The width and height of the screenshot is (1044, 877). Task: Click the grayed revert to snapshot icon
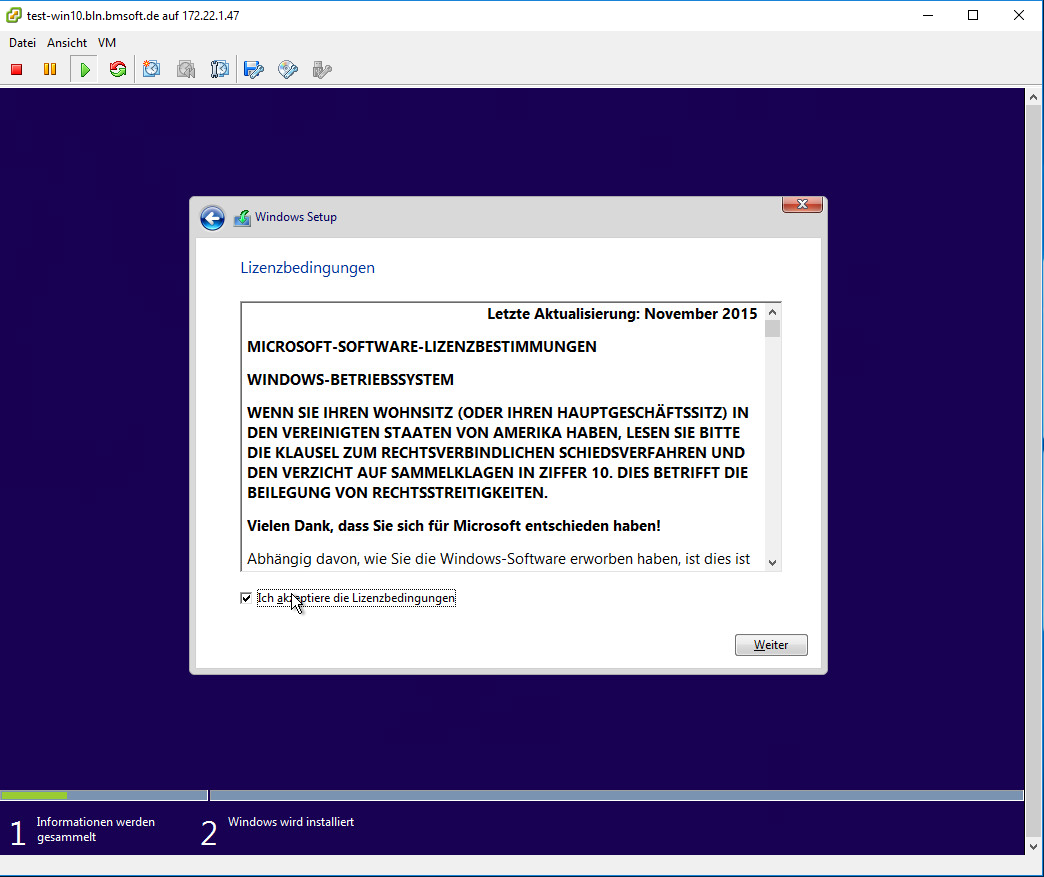[186, 69]
